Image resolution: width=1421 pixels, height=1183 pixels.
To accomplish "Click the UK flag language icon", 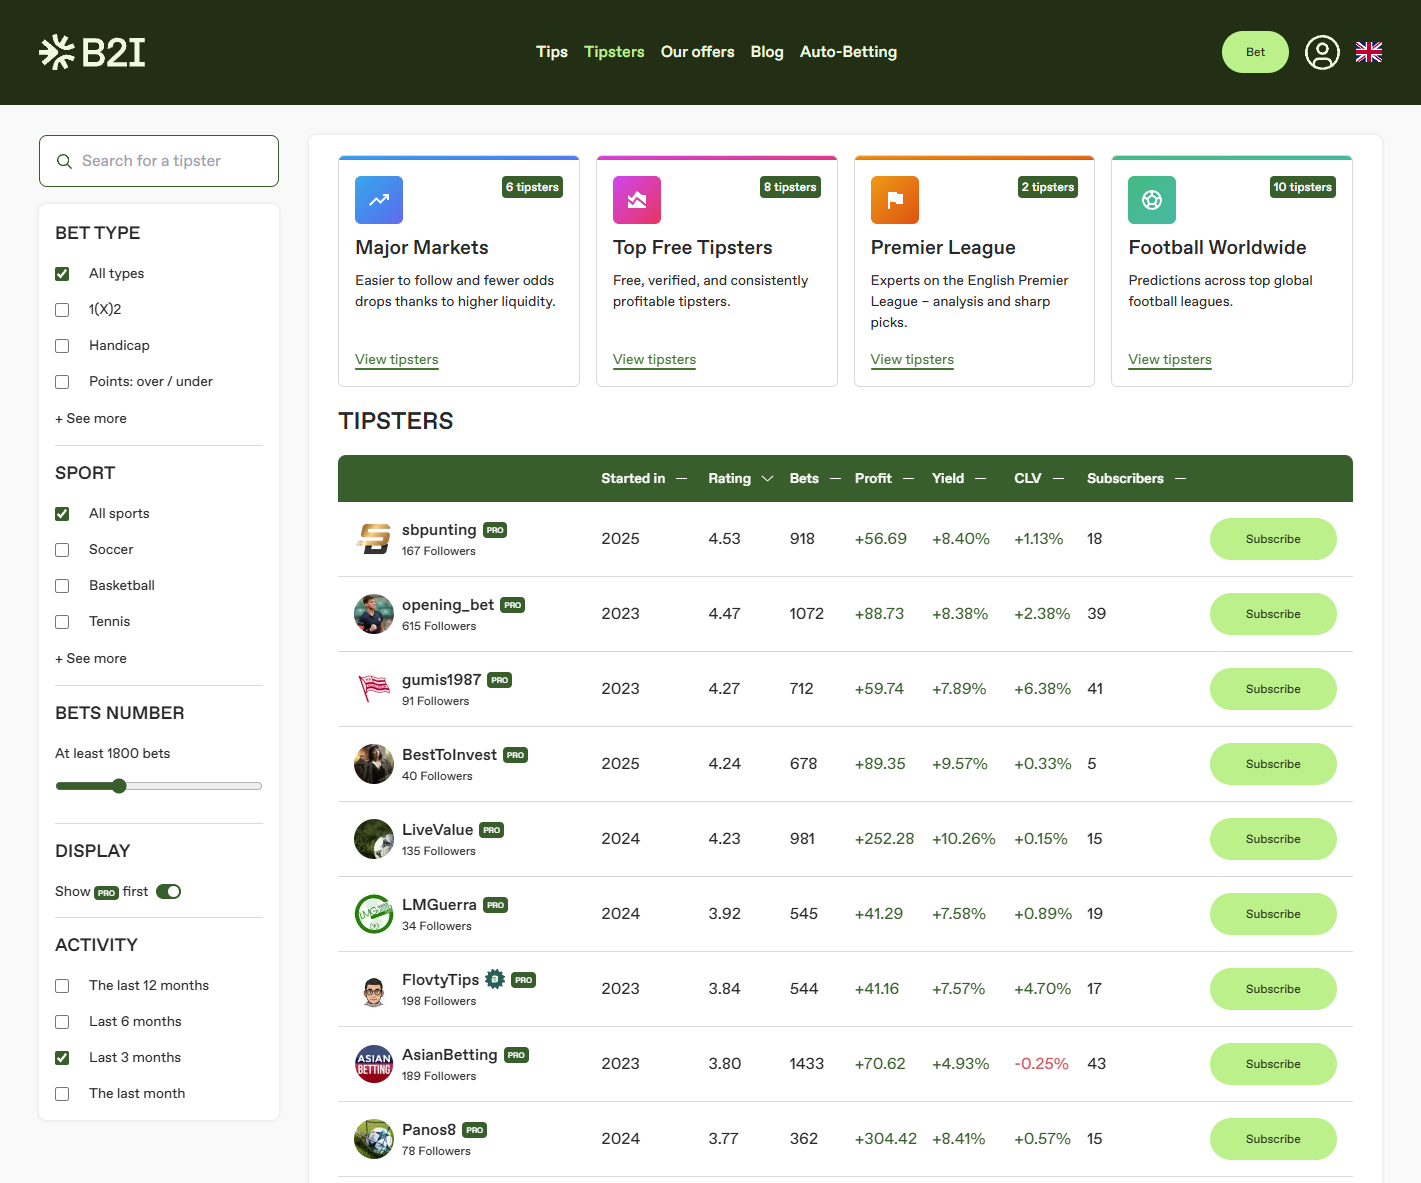I will 1368,52.
